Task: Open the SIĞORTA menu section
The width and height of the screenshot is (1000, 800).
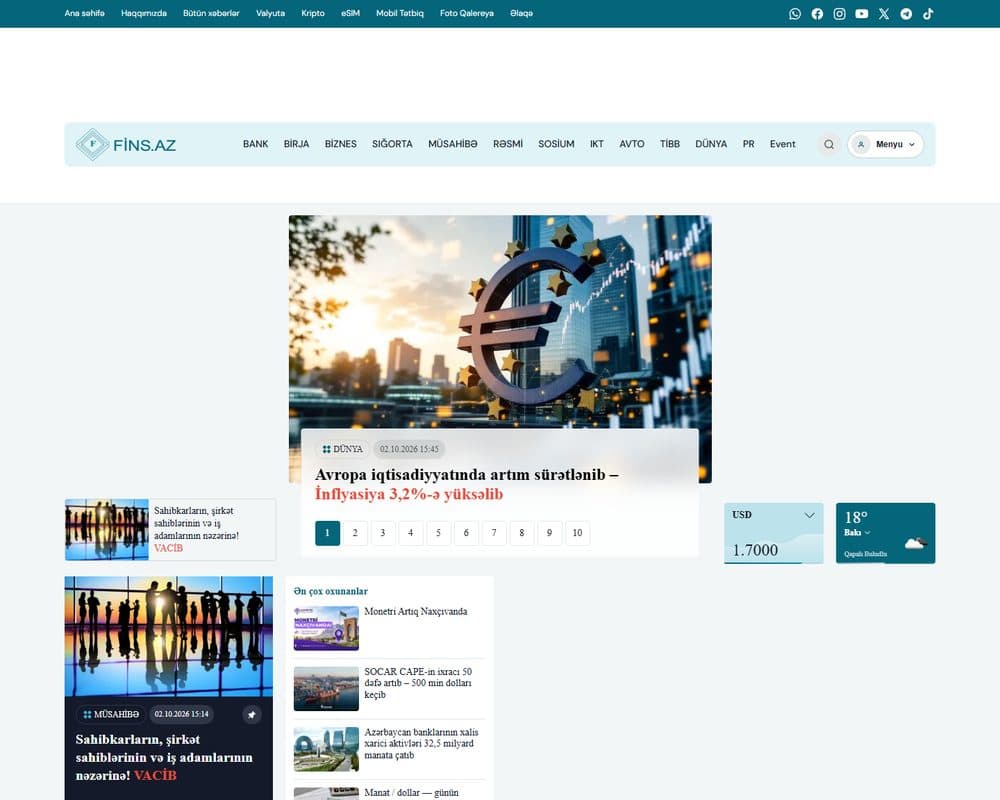Action: 392,144
